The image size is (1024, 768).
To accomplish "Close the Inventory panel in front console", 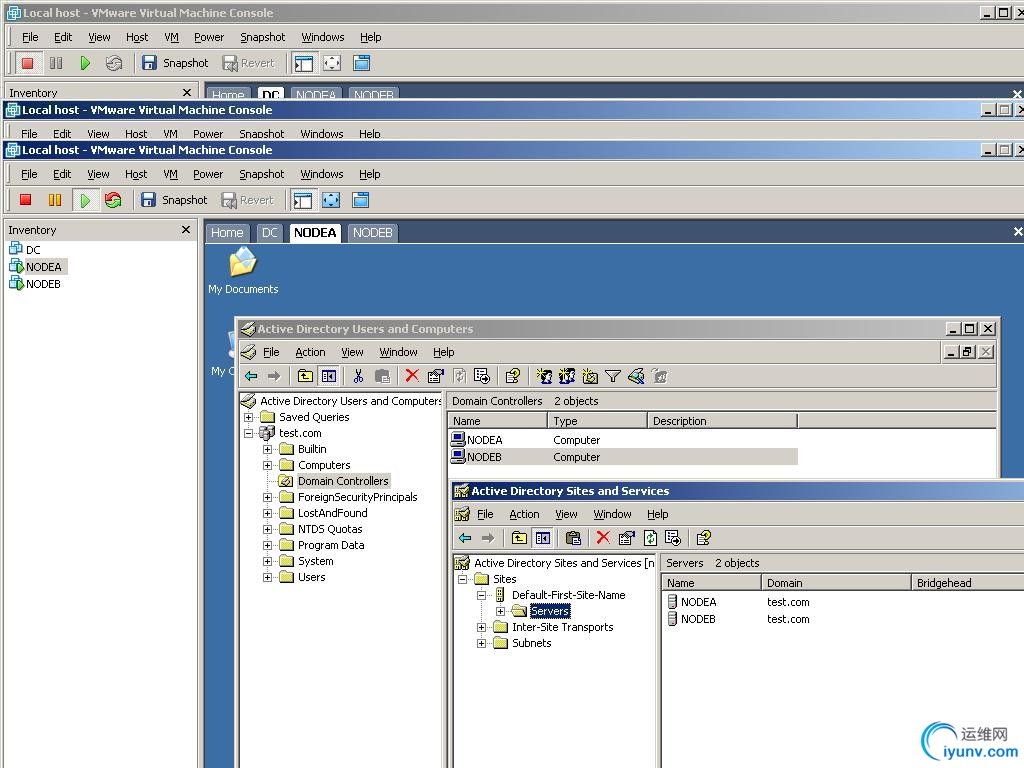I will (x=186, y=230).
